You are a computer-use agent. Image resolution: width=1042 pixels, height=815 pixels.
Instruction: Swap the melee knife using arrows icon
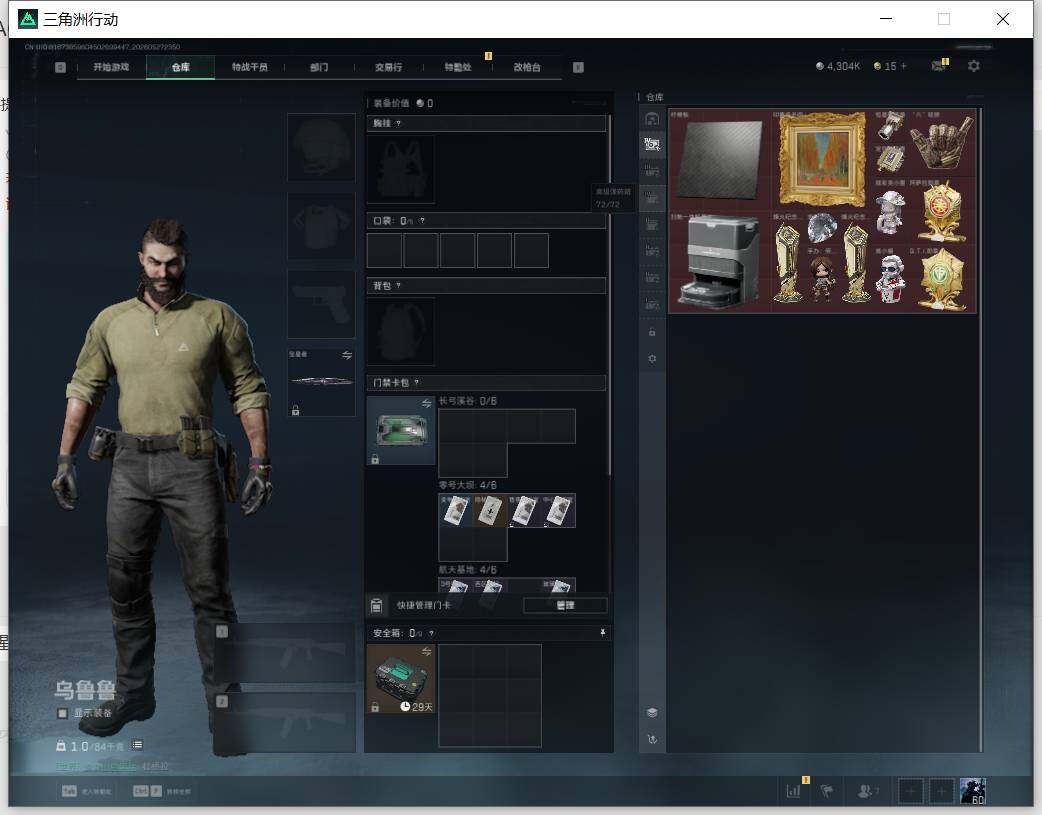(347, 355)
